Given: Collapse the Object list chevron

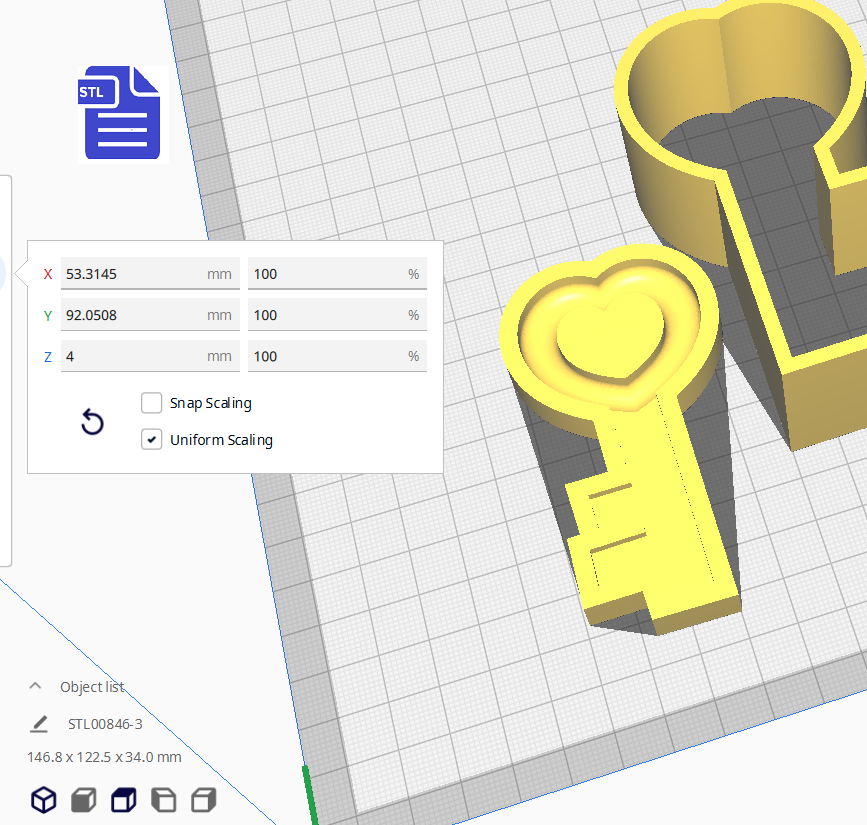Looking at the screenshot, I should [x=36, y=687].
